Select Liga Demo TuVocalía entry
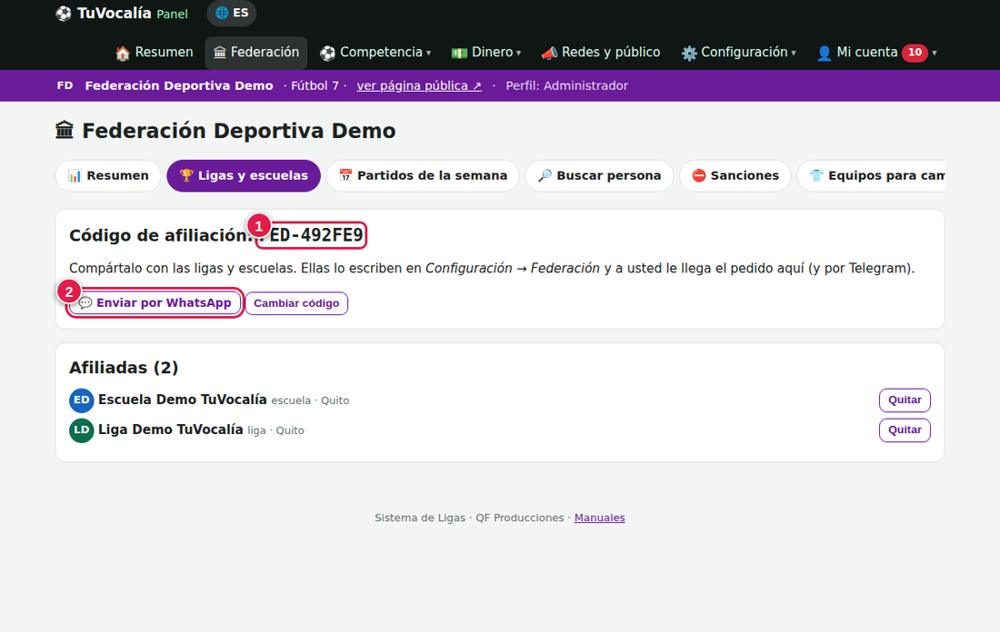Screen dimensions: 1000x632 170,430
